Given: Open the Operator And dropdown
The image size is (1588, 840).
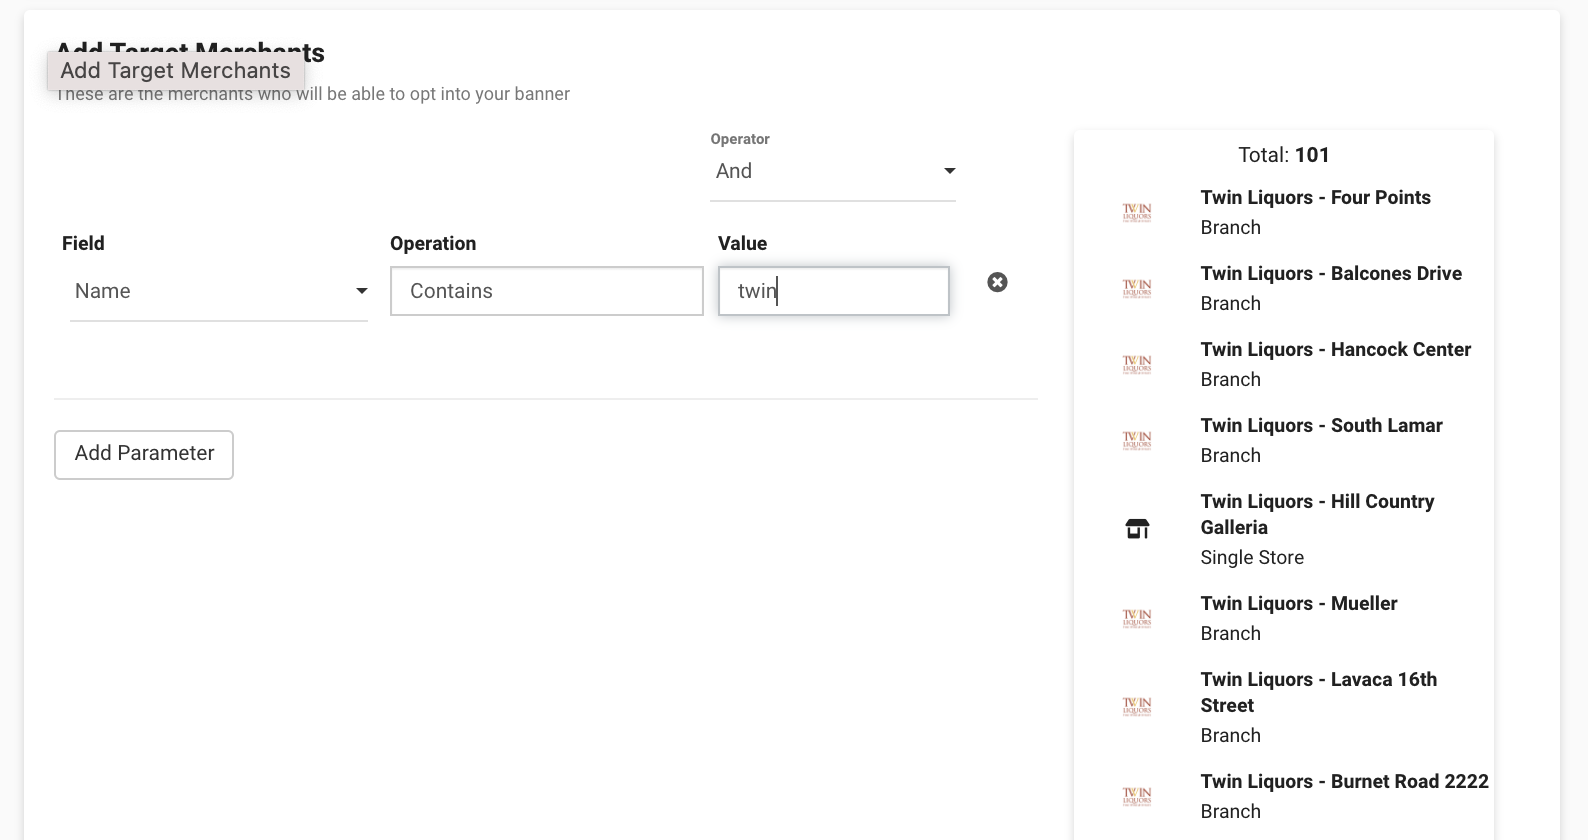Looking at the screenshot, I should pos(833,171).
